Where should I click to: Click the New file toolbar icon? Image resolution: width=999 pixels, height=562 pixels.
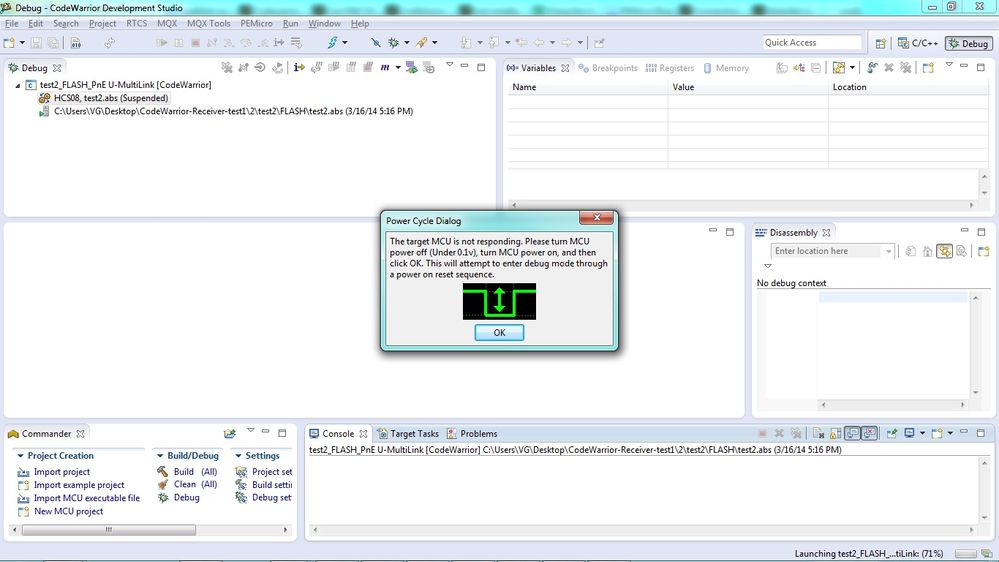9,43
